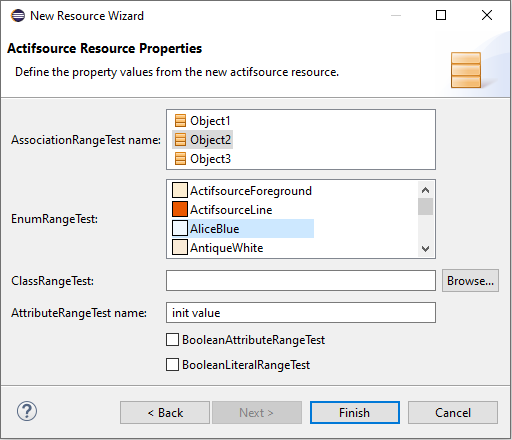Select the Object1 resource icon
Screen dimensions: 512x440
[180, 121]
